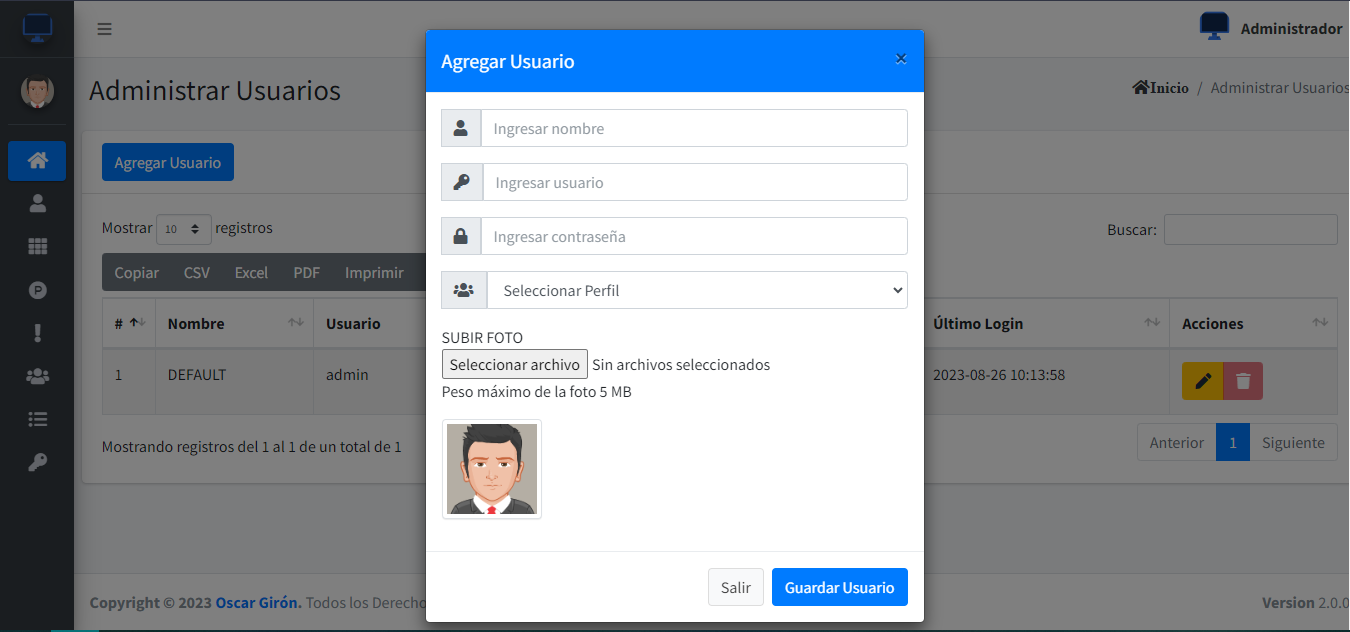
Task: Click the Excel export option
Action: point(251,273)
